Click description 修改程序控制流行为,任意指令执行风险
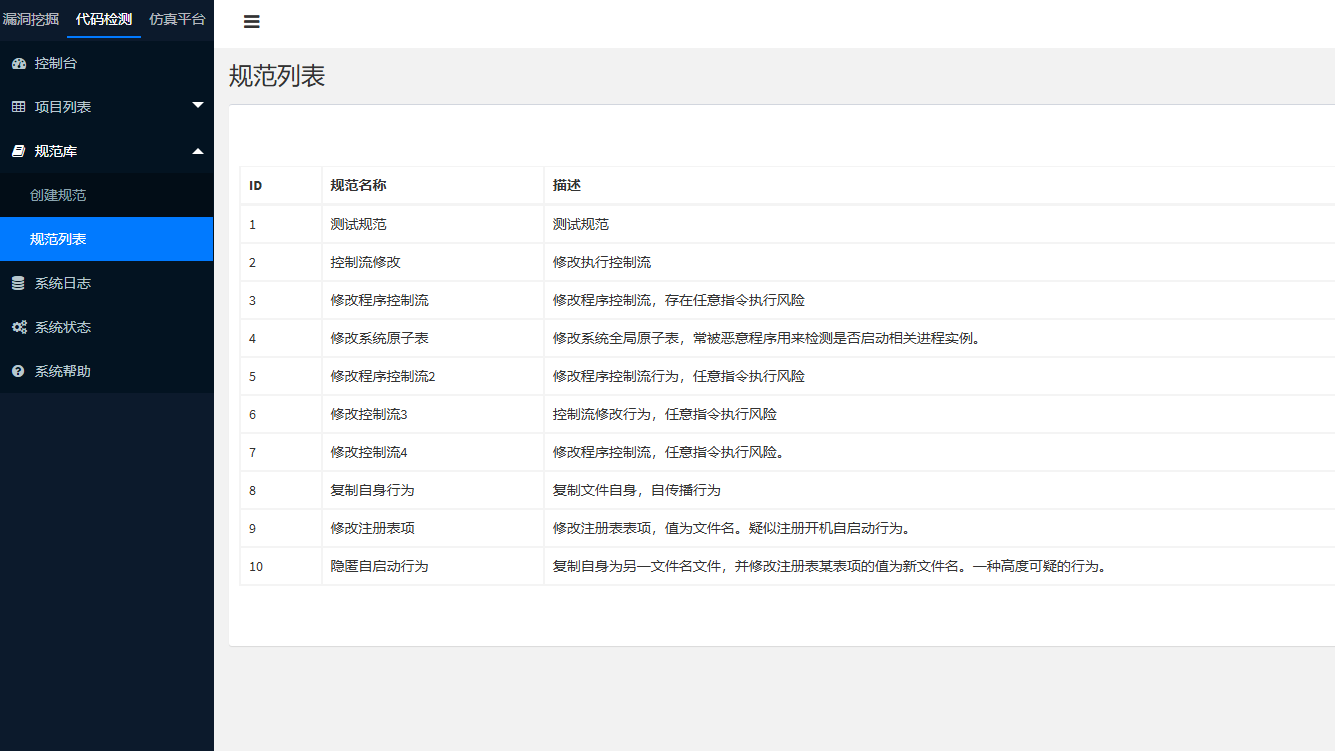 click(679, 376)
